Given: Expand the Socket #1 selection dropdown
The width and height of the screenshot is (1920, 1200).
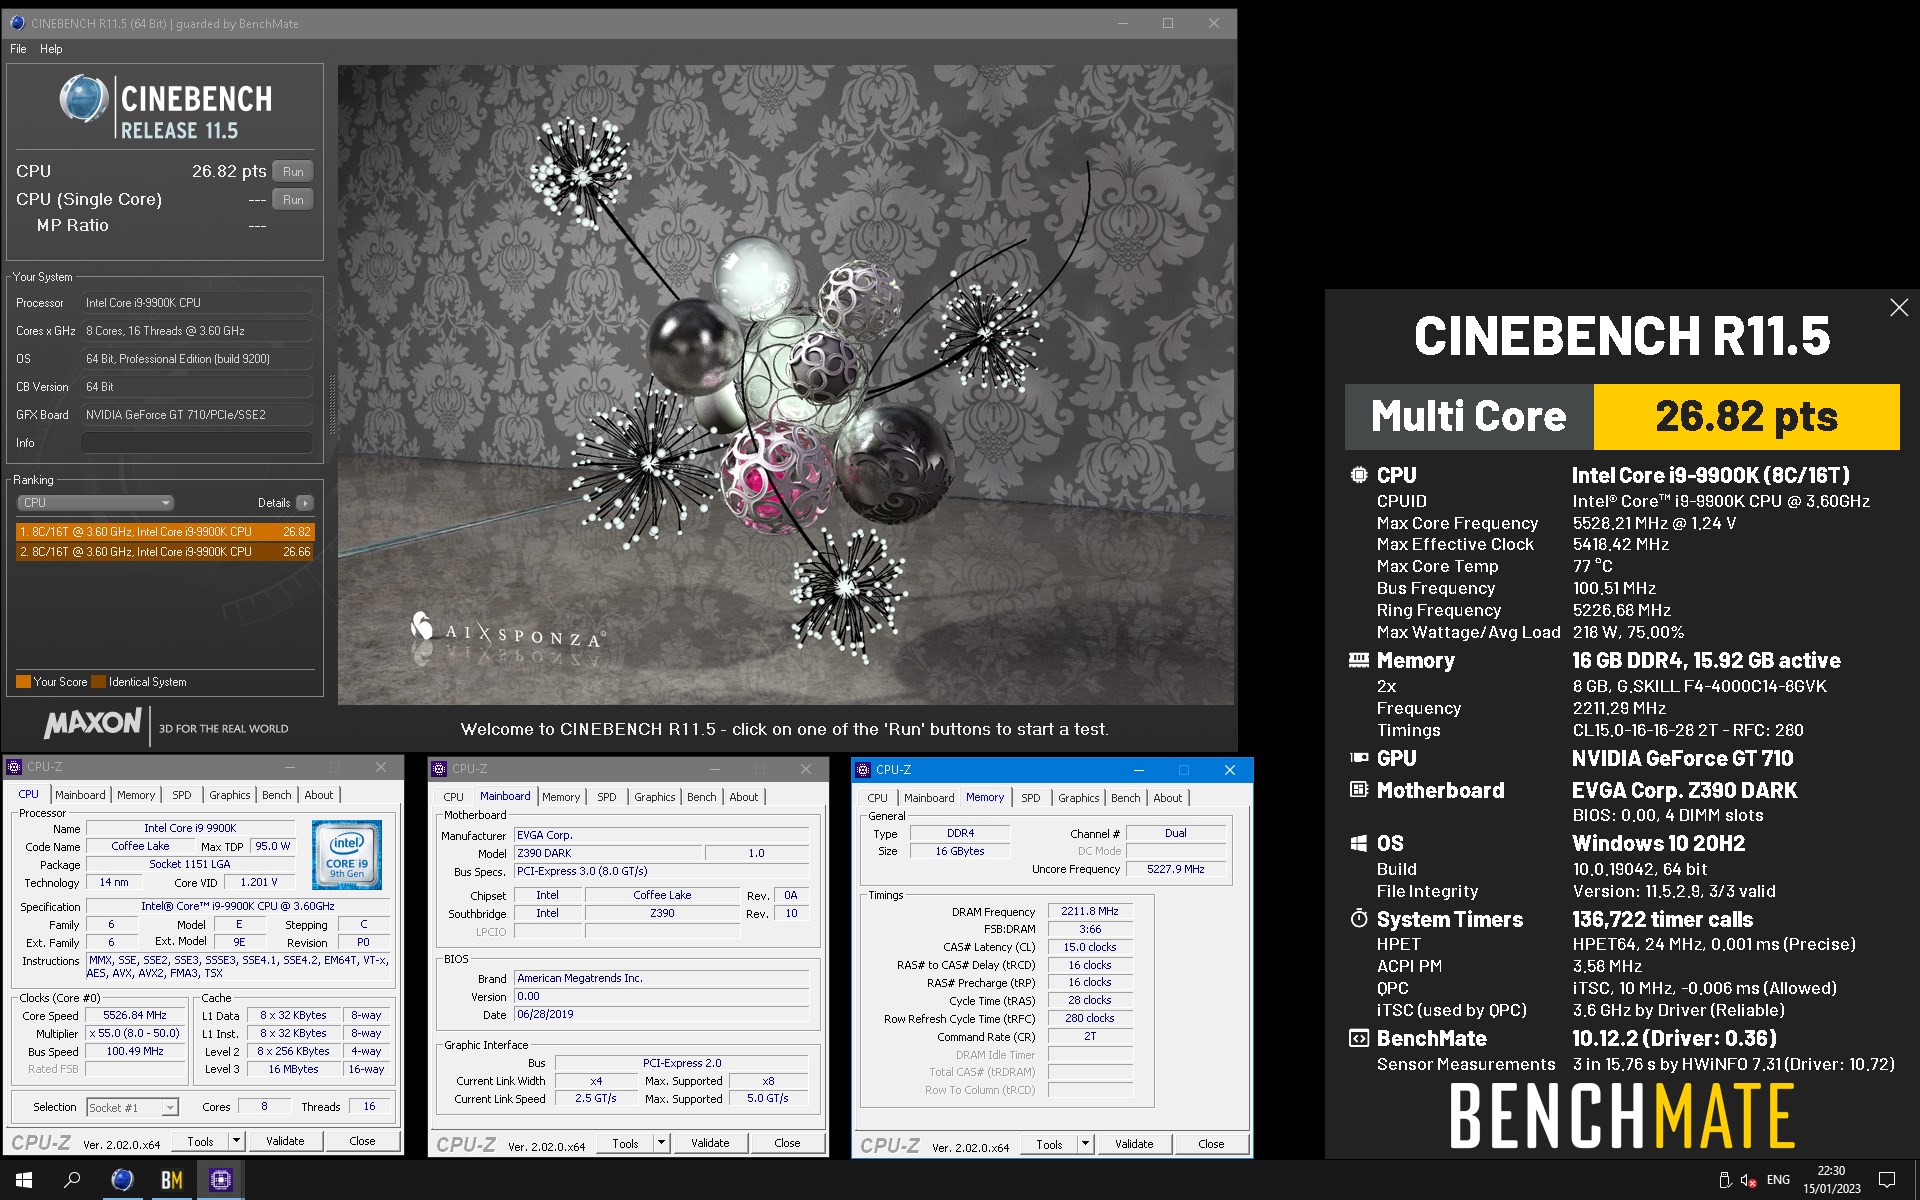Looking at the screenshot, I should pyautogui.click(x=132, y=1107).
